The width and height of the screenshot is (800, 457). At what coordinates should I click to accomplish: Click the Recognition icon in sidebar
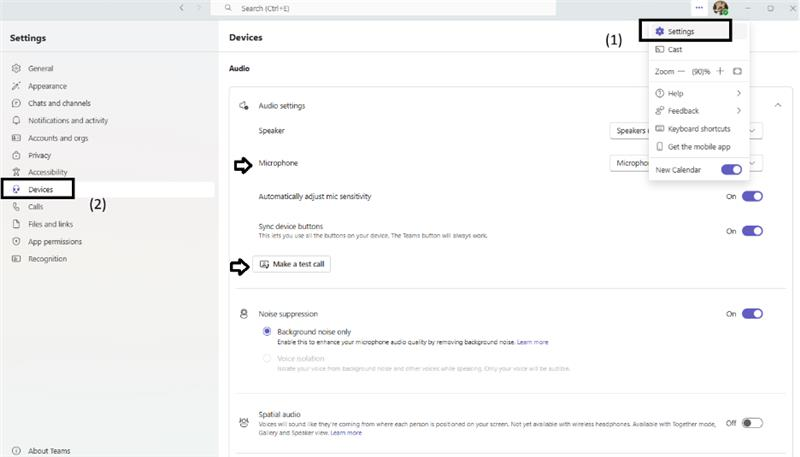click(x=16, y=259)
